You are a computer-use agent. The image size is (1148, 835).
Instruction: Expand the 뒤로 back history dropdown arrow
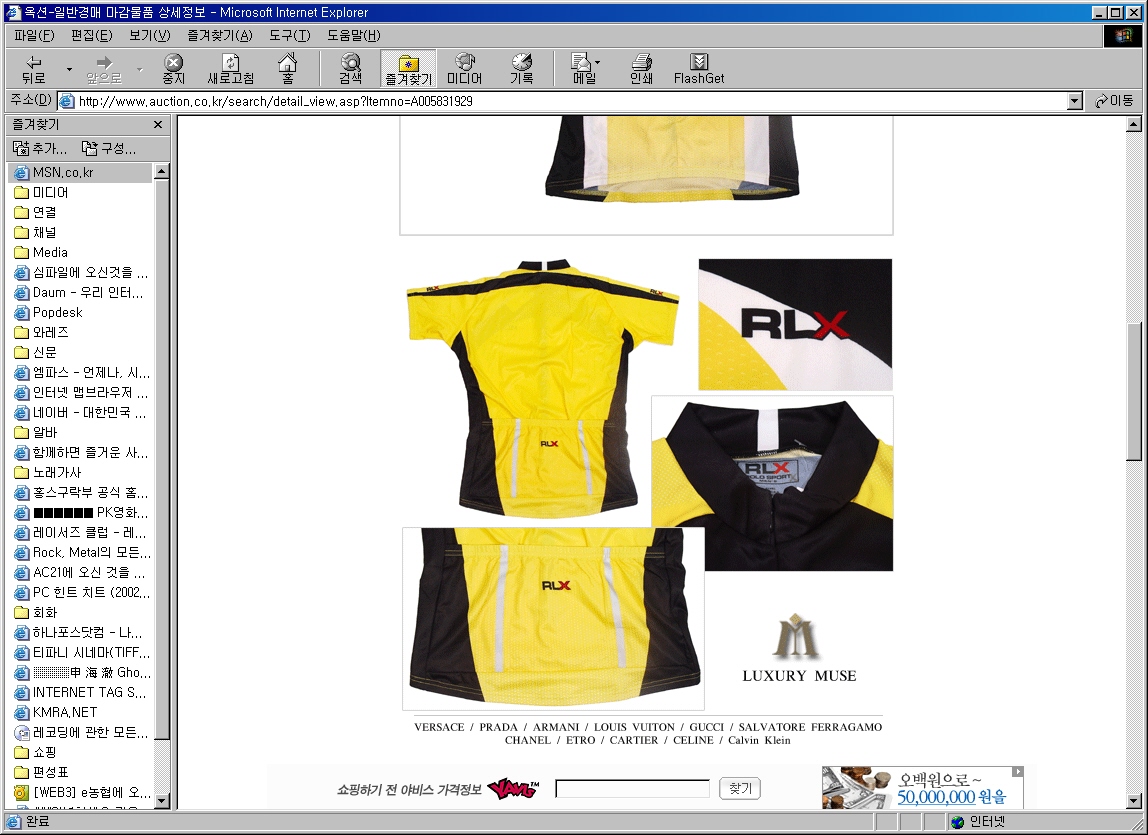[70, 70]
